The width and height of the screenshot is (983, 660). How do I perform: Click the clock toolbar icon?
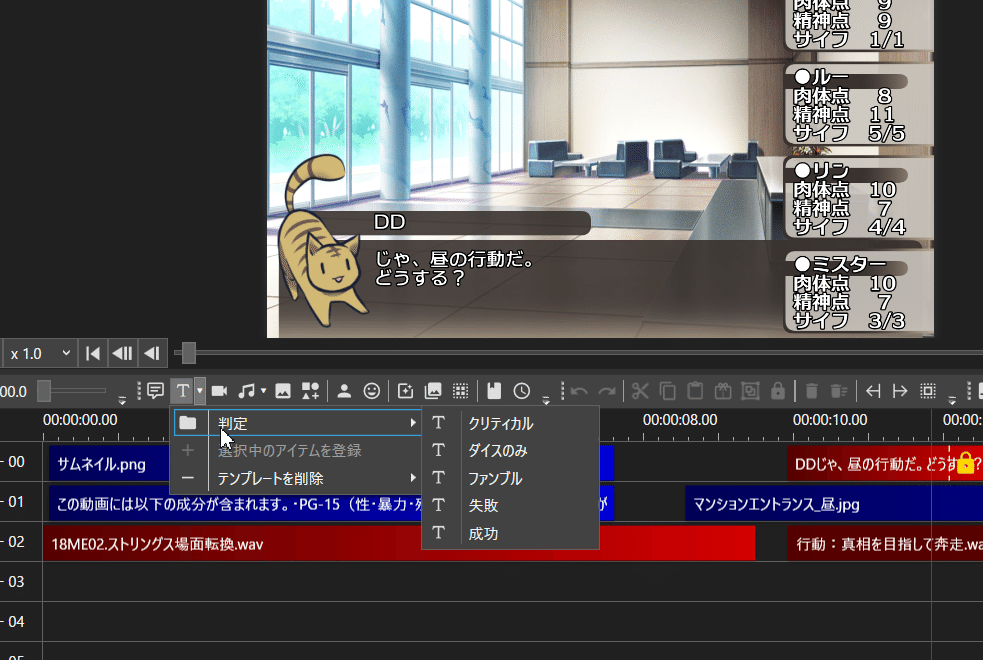[522, 391]
